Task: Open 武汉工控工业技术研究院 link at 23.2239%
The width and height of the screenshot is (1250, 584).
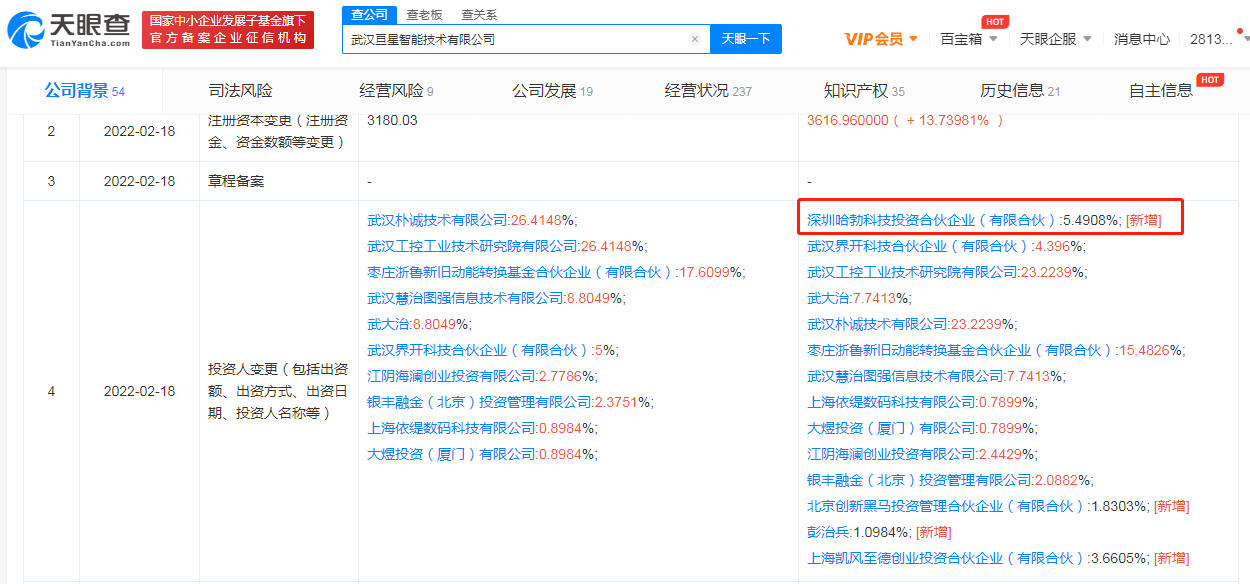Action: (x=912, y=271)
